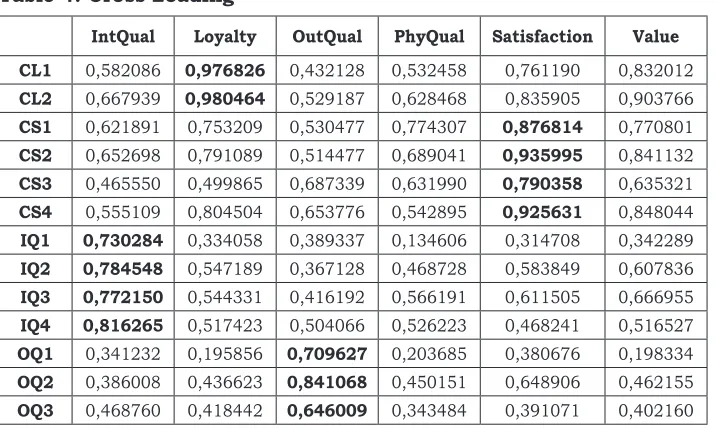This screenshot has height=430, width=716.
Task: Click cell 0,730284 in IQ1 row
Action: pyautogui.click(x=123, y=241)
